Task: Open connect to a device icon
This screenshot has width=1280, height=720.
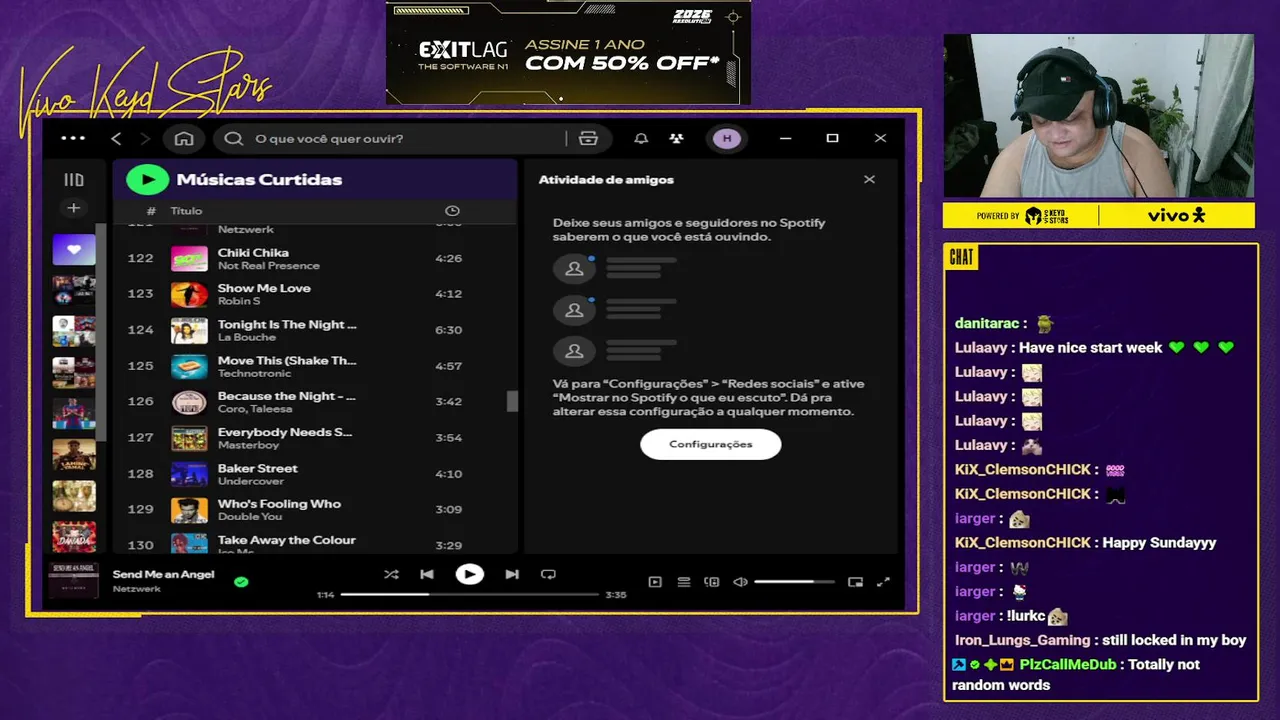Action: point(712,581)
